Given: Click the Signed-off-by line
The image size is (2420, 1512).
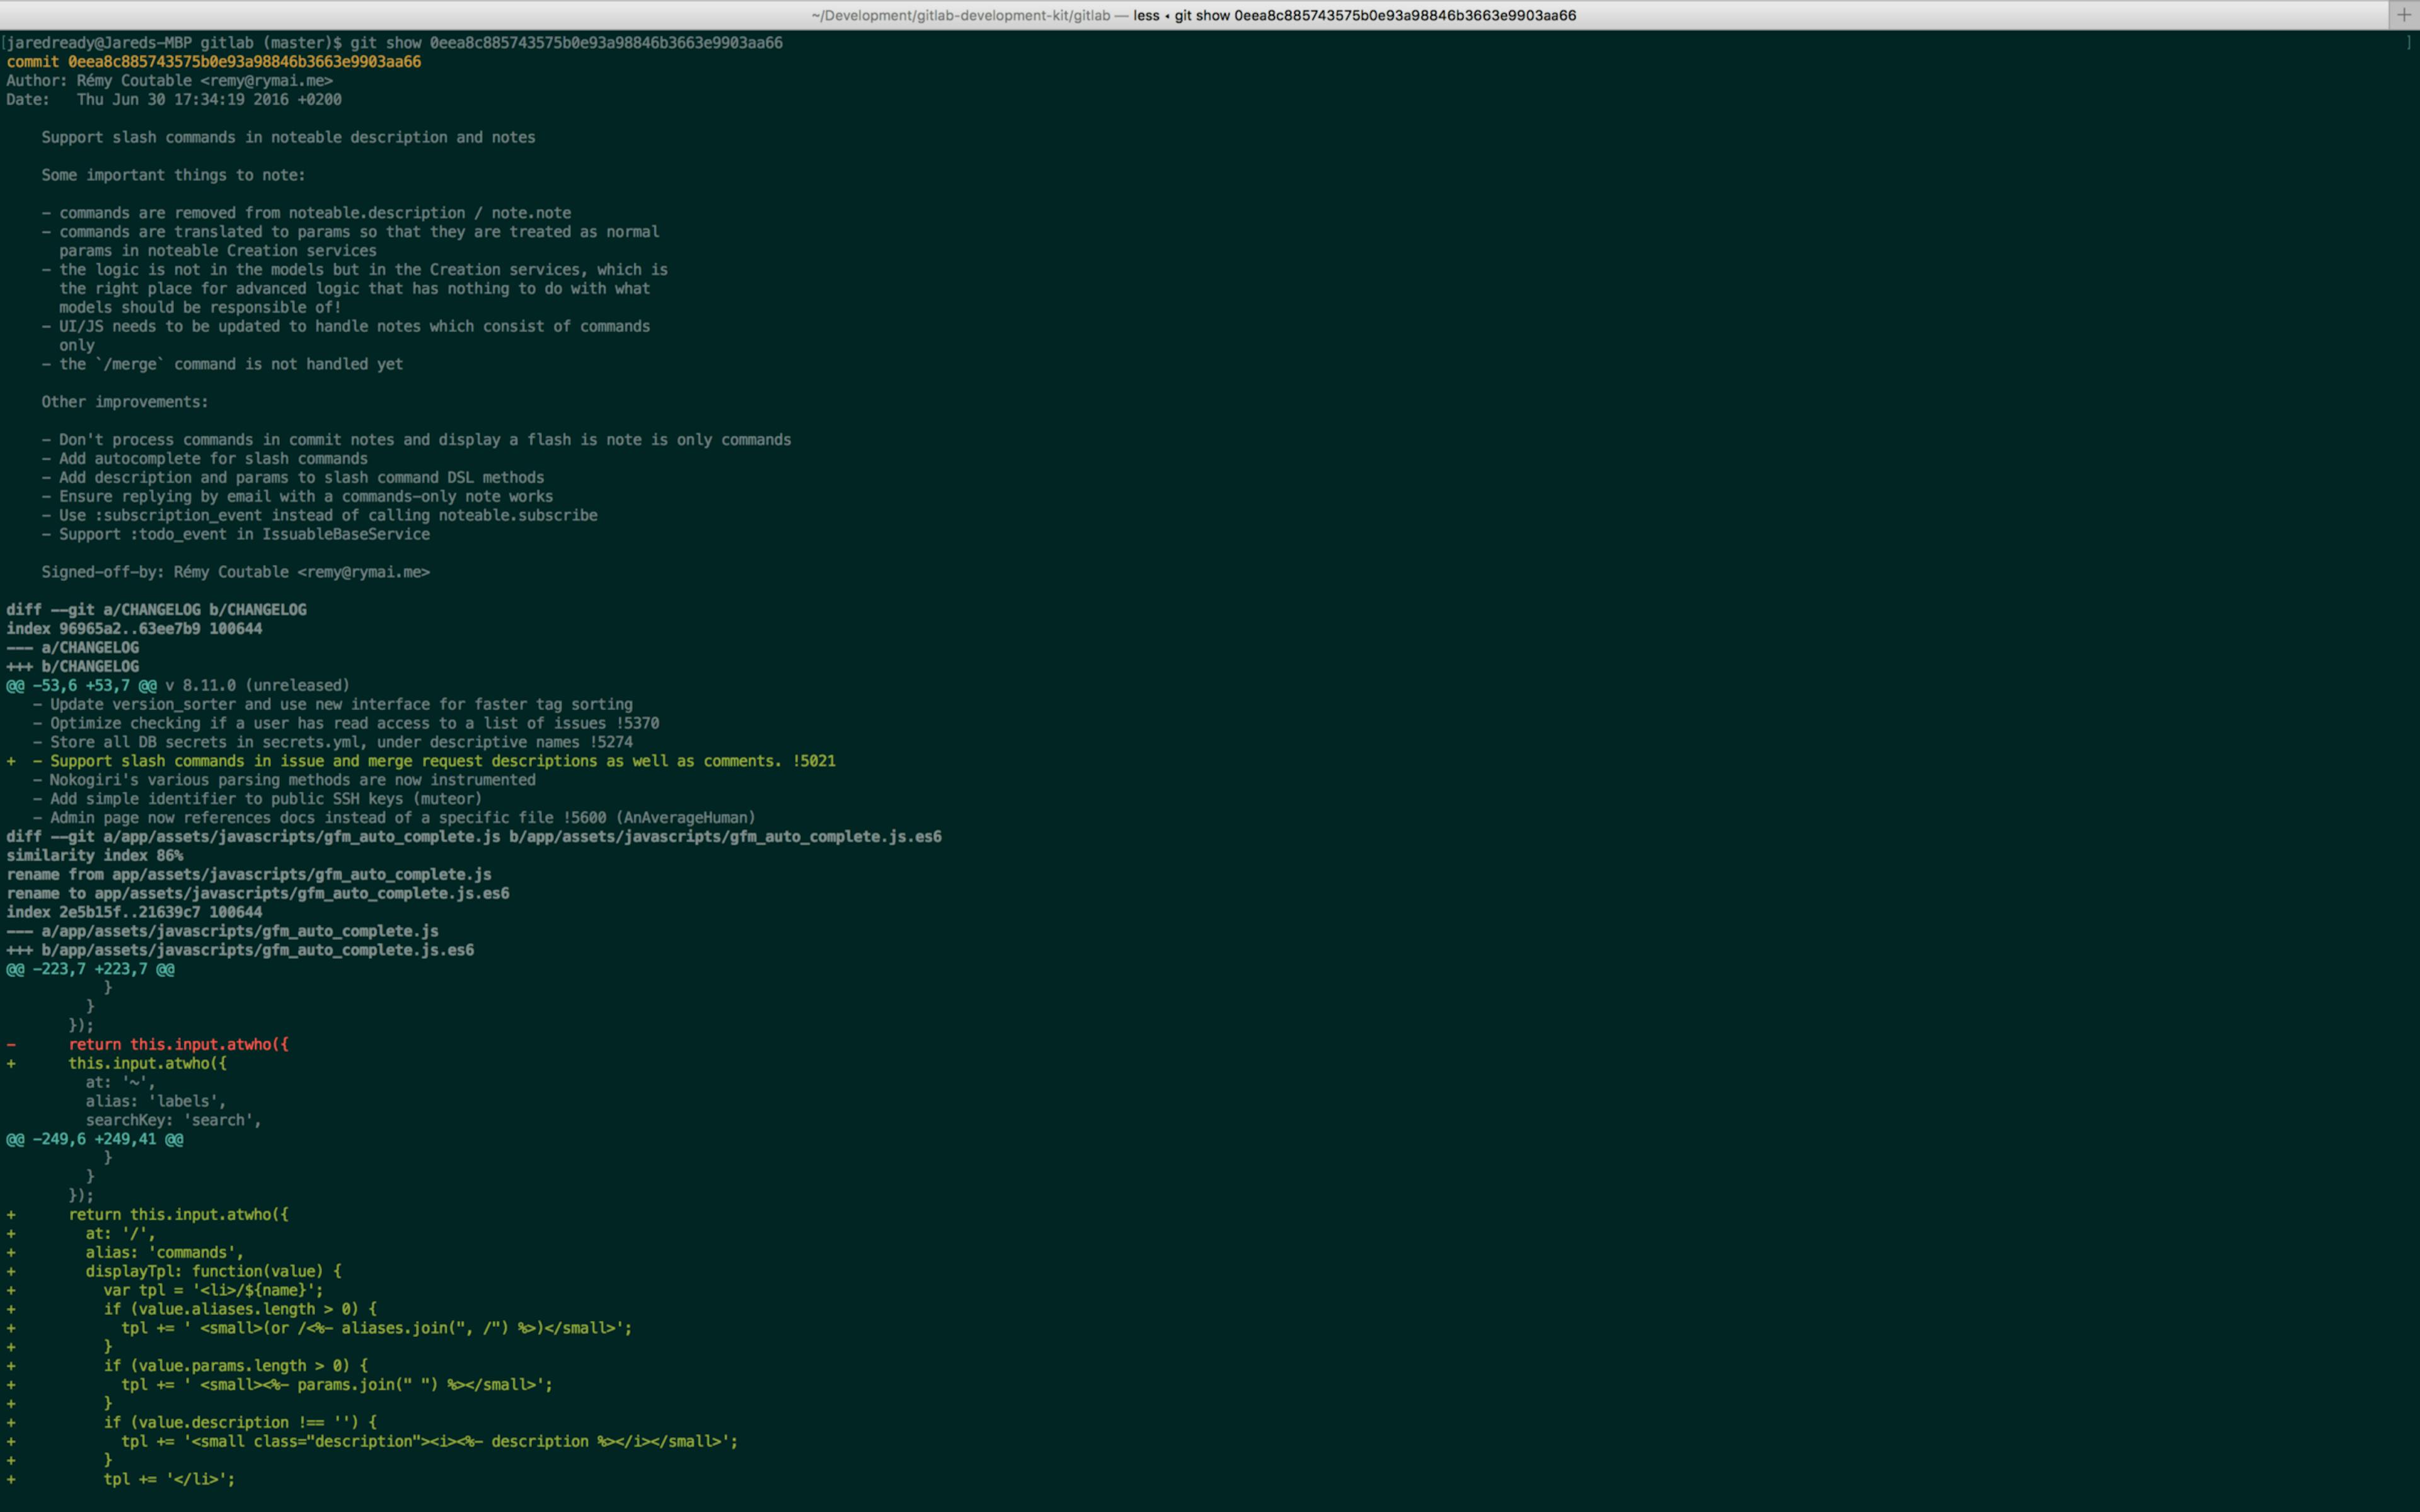Looking at the screenshot, I should click(x=235, y=572).
